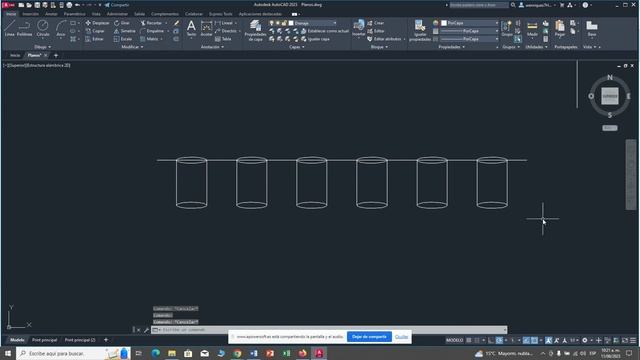This screenshot has height=360, width=640.
Task: Click the Dejar de compartir button
Action: pos(369,337)
